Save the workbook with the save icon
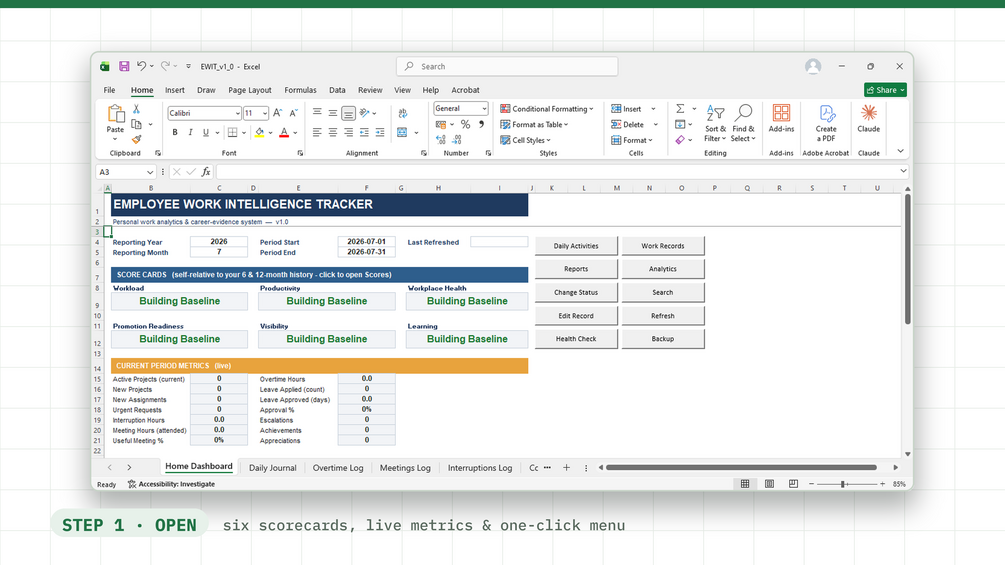This screenshot has height=565, width=1005. tap(124, 66)
